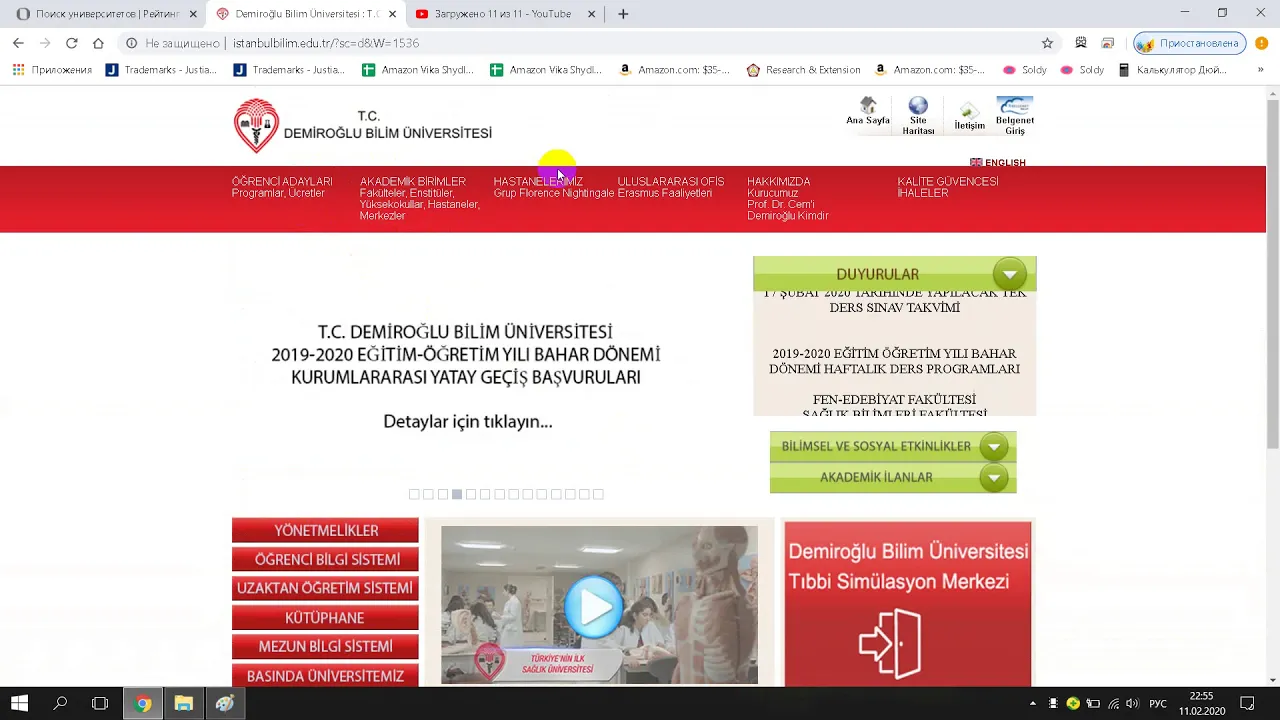Expand AKADEMİK İLANLAR section
This screenshot has width=1280, height=720.
click(x=993, y=478)
